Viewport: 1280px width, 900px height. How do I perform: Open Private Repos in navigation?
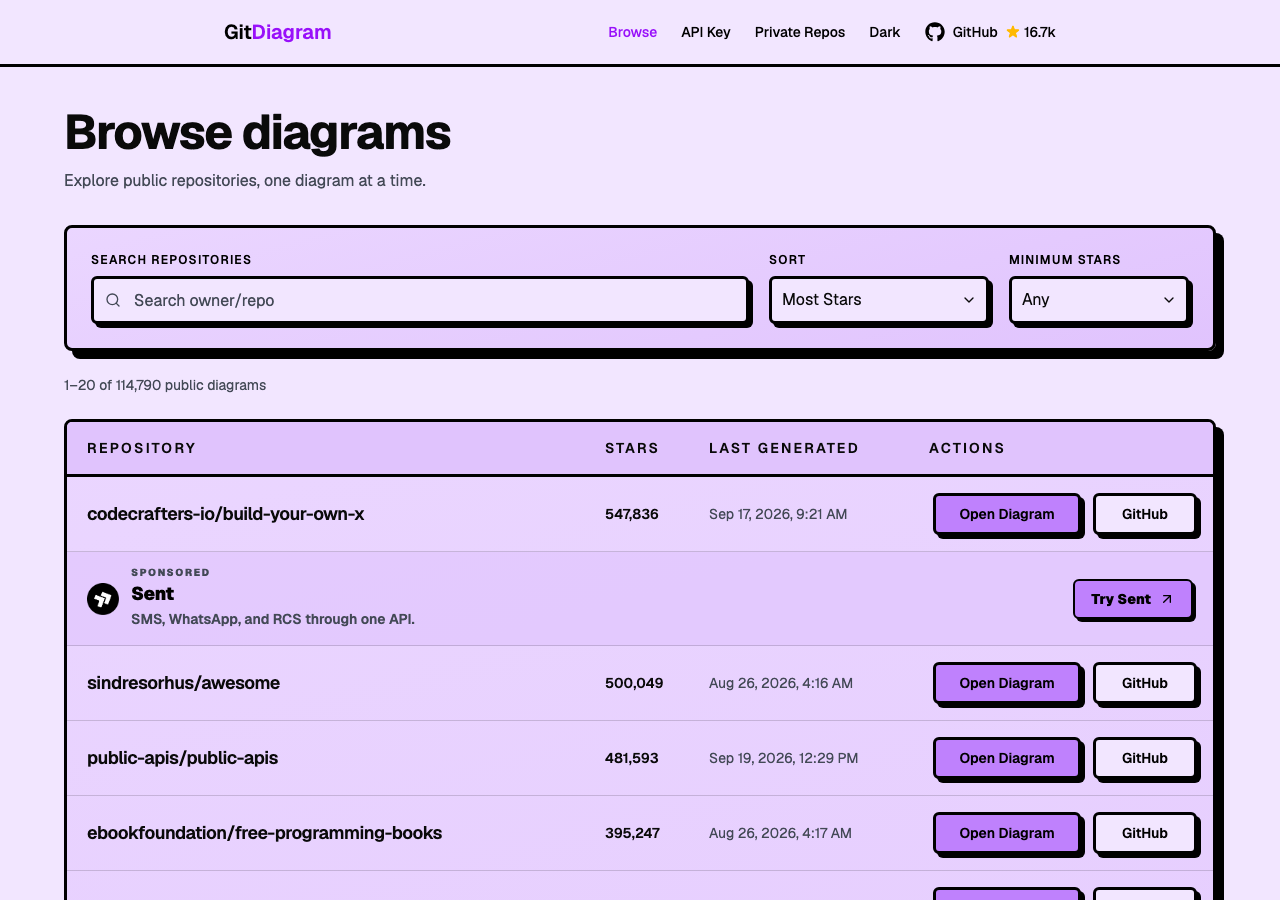(800, 32)
